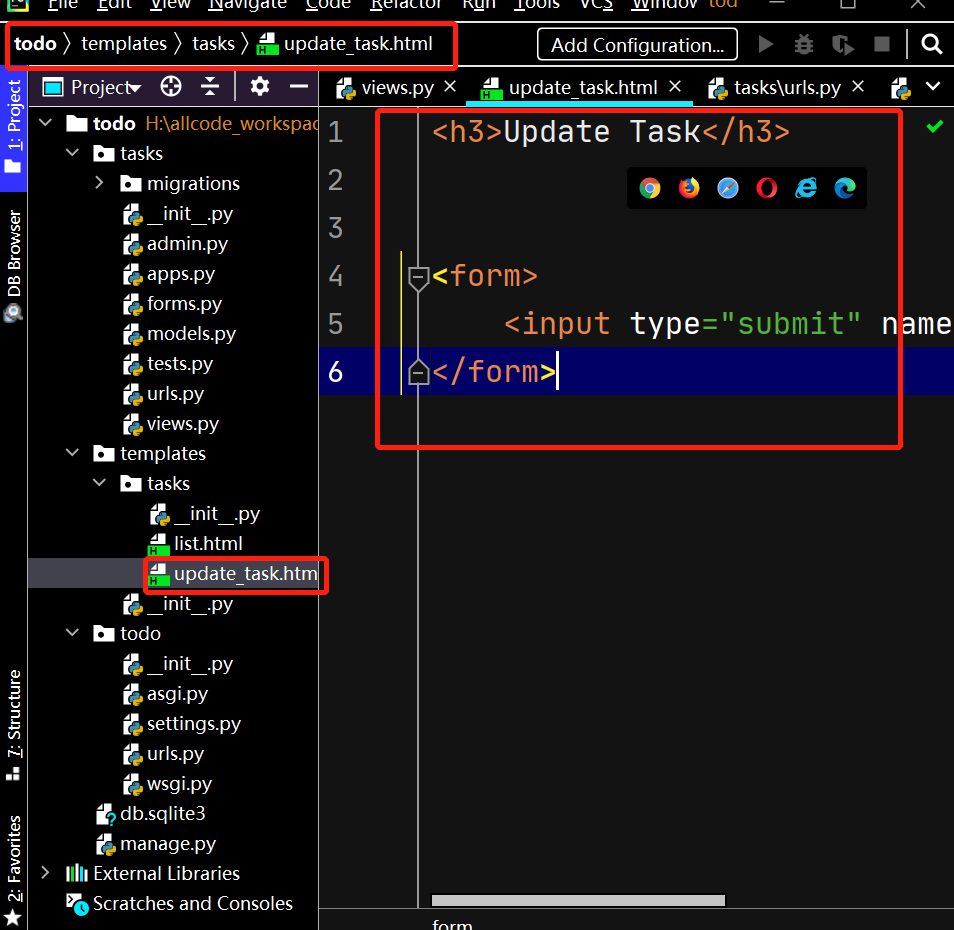Image resolution: width=954 pixels, height=930 pixels.
Task: Collapse the tasks folder under templates
Action: [x=99, y=483]
